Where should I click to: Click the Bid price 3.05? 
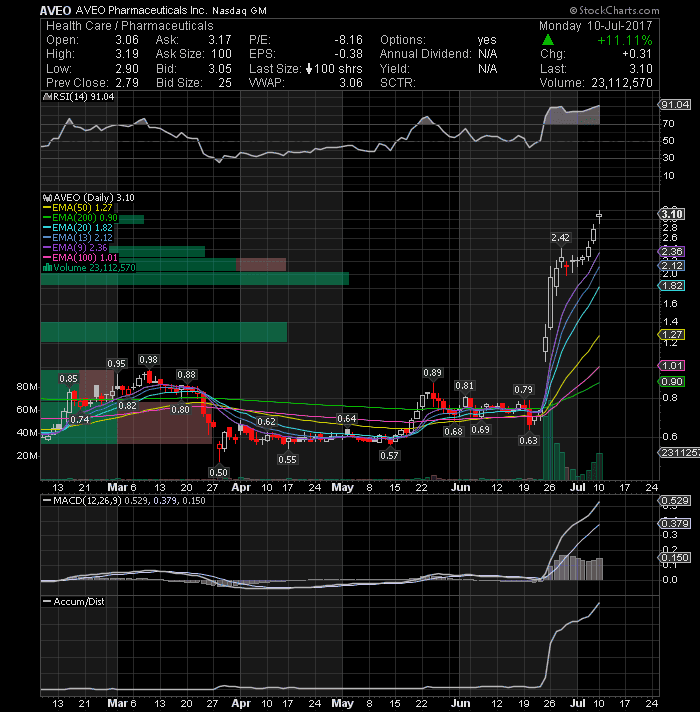(x=220, y=69)
